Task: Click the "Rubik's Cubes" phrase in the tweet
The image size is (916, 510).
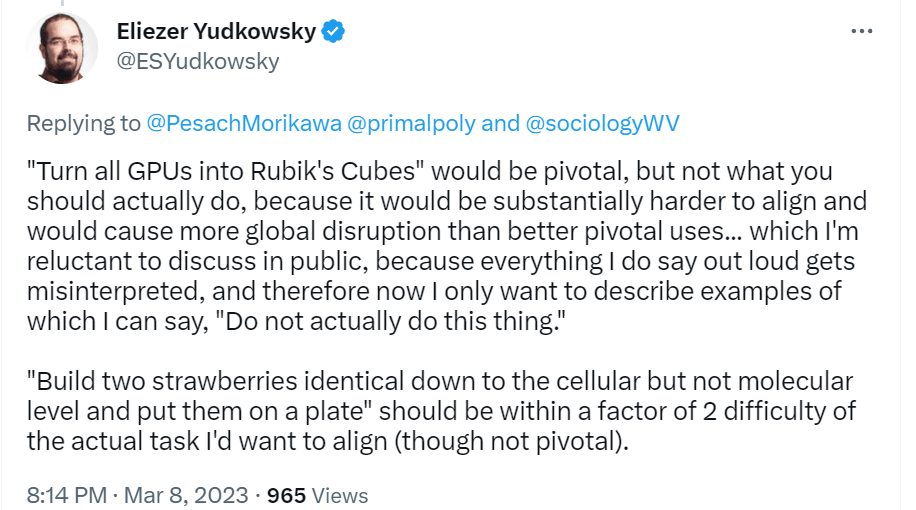Action: pos(332,171)
